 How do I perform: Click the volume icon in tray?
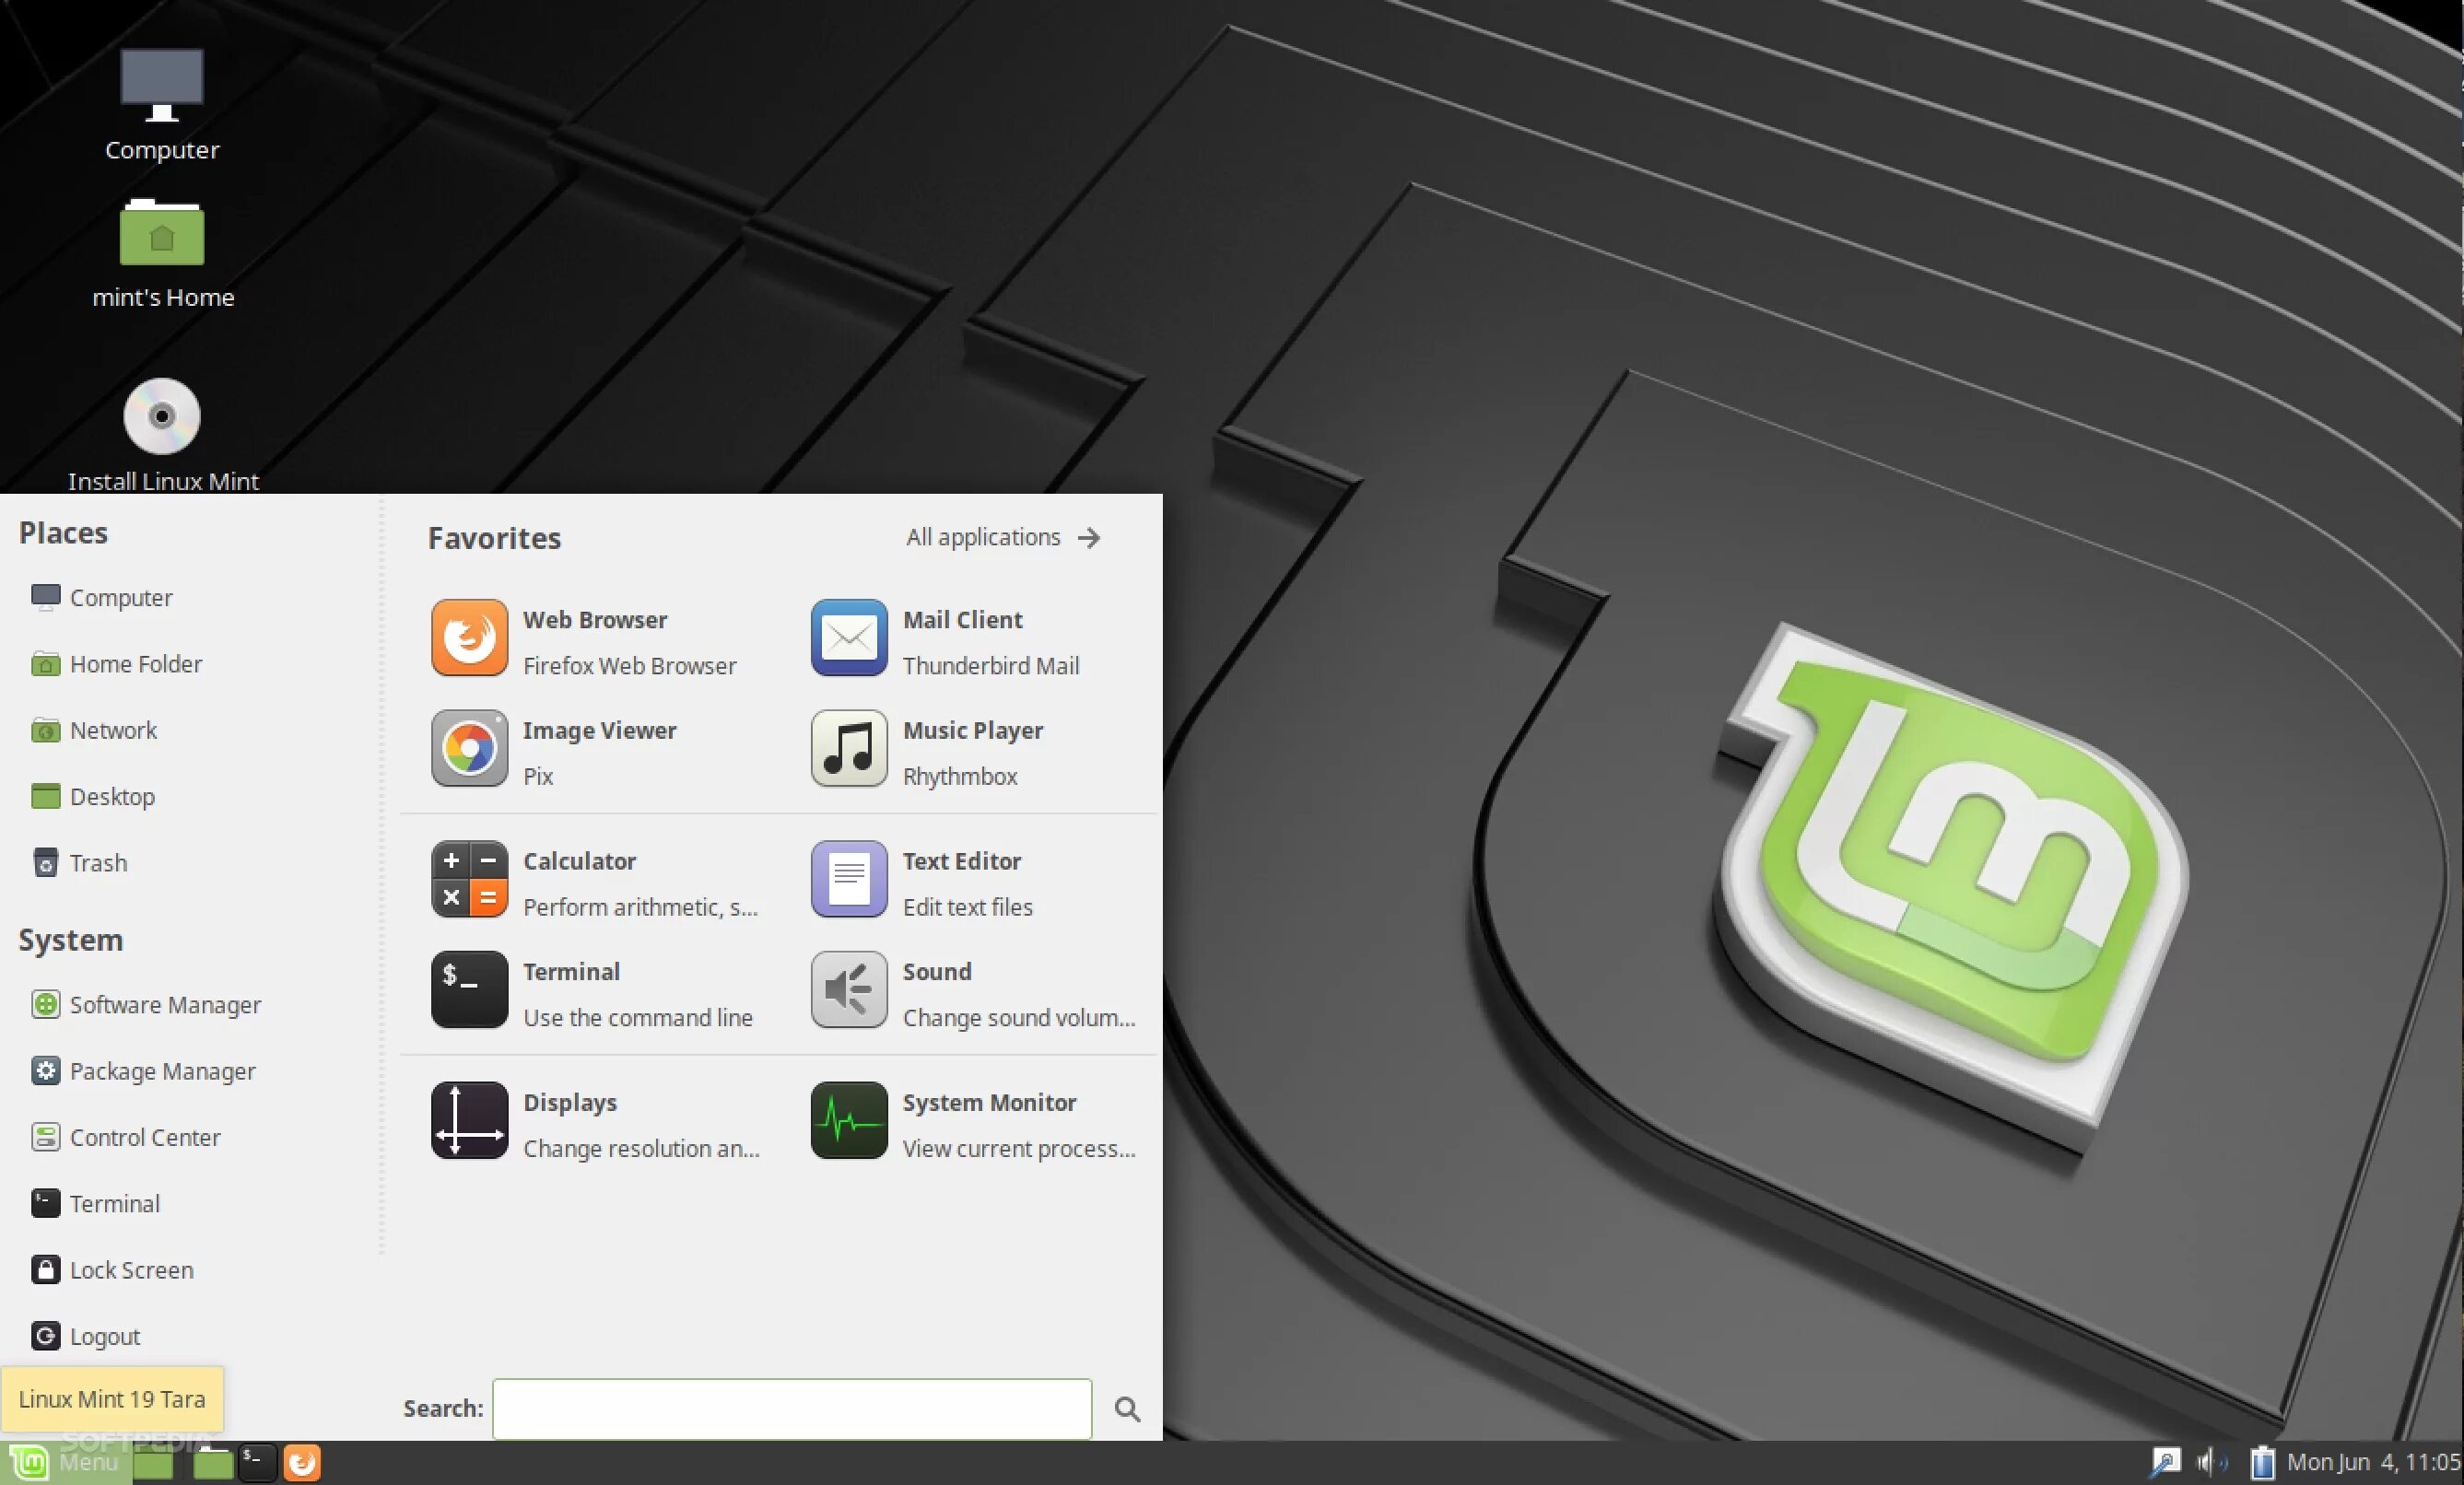2209,1463
